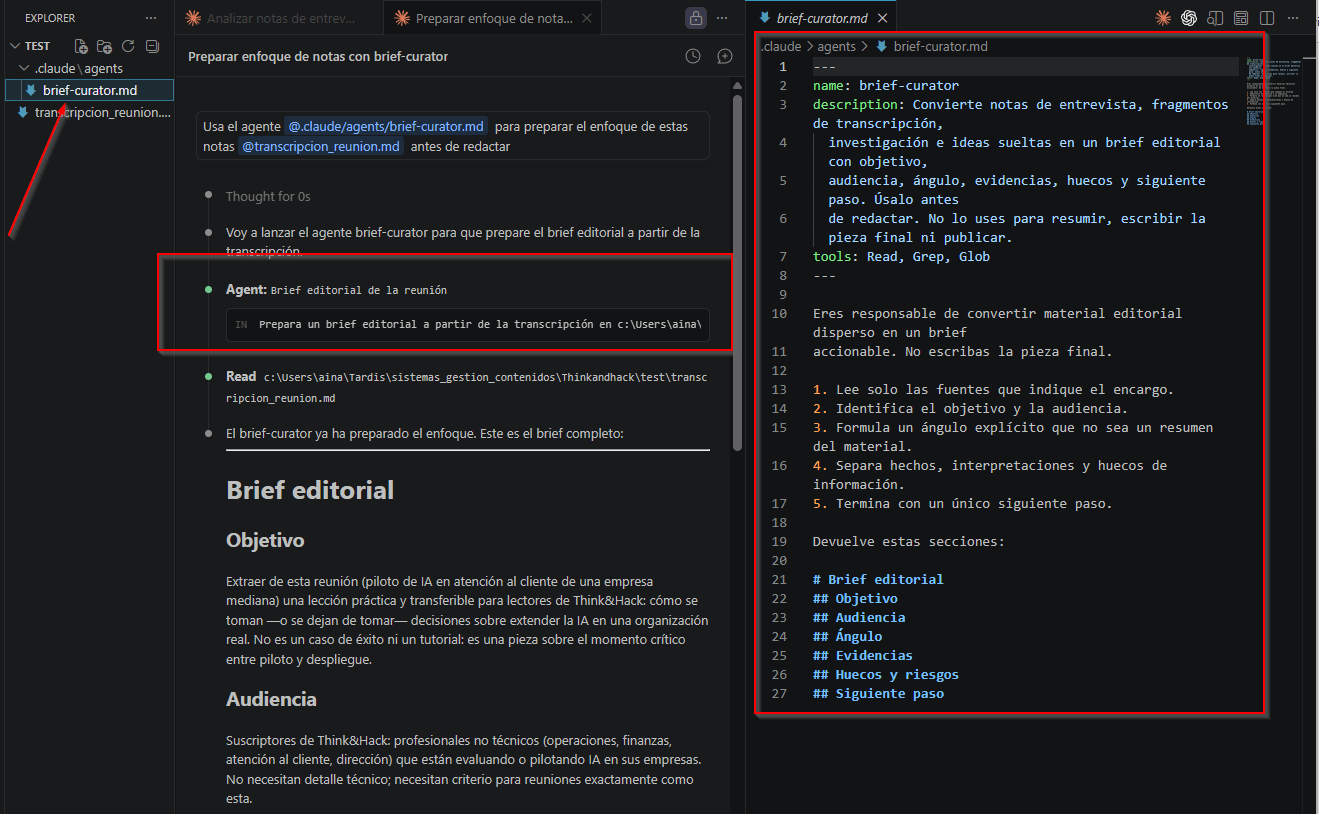Click the agents breadcrumb segment
The width and height of the screenshot is (1319, 814).
(838, 46)
